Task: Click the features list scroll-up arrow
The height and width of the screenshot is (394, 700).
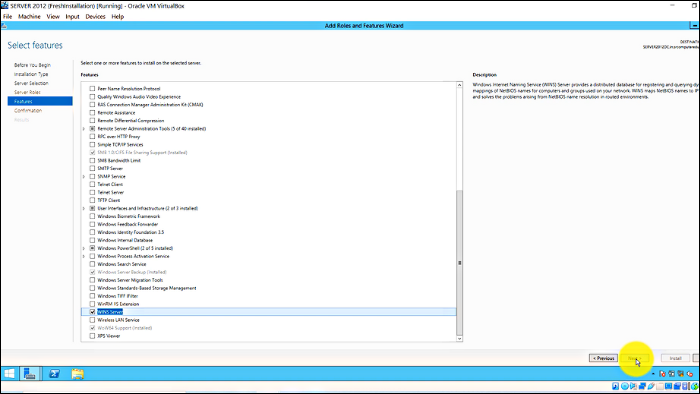Action: pyautogui.click(x=459, y=85)
